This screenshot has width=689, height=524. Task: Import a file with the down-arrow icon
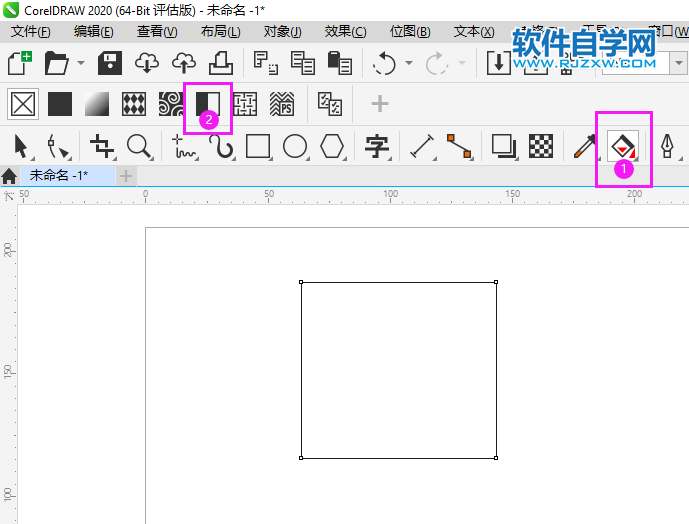pos(498,63)
